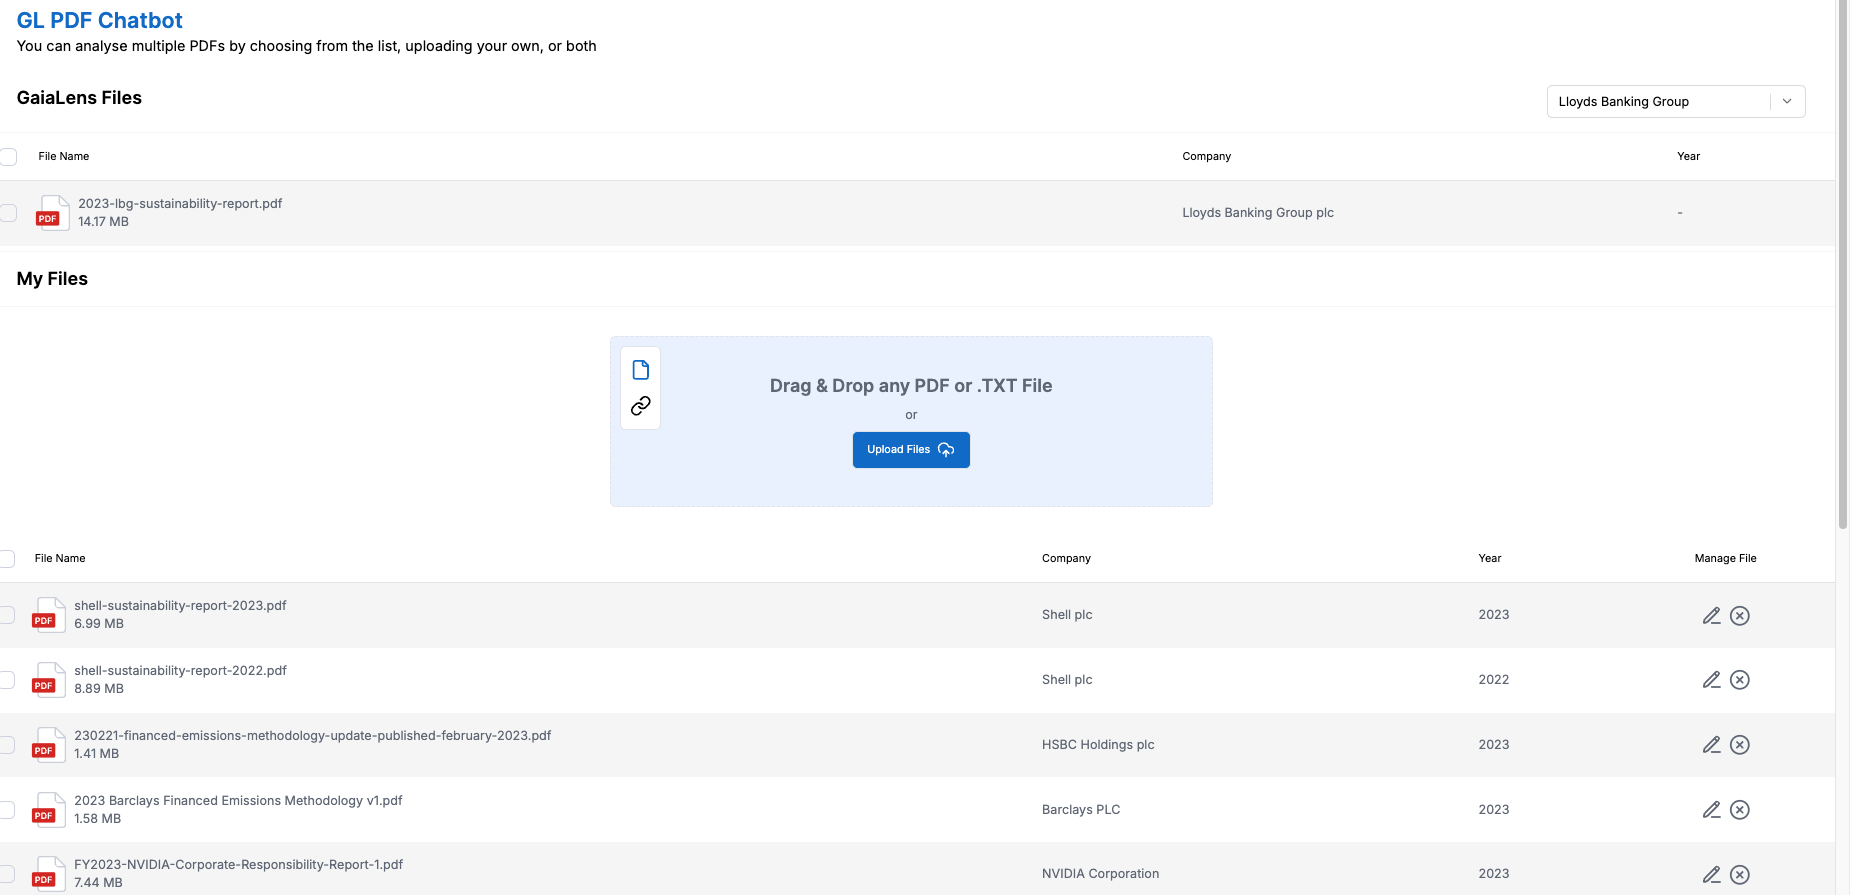Click PDF icon of NVIDIA report file
This screenshot has width=1850, height=895.
[48, 873]
